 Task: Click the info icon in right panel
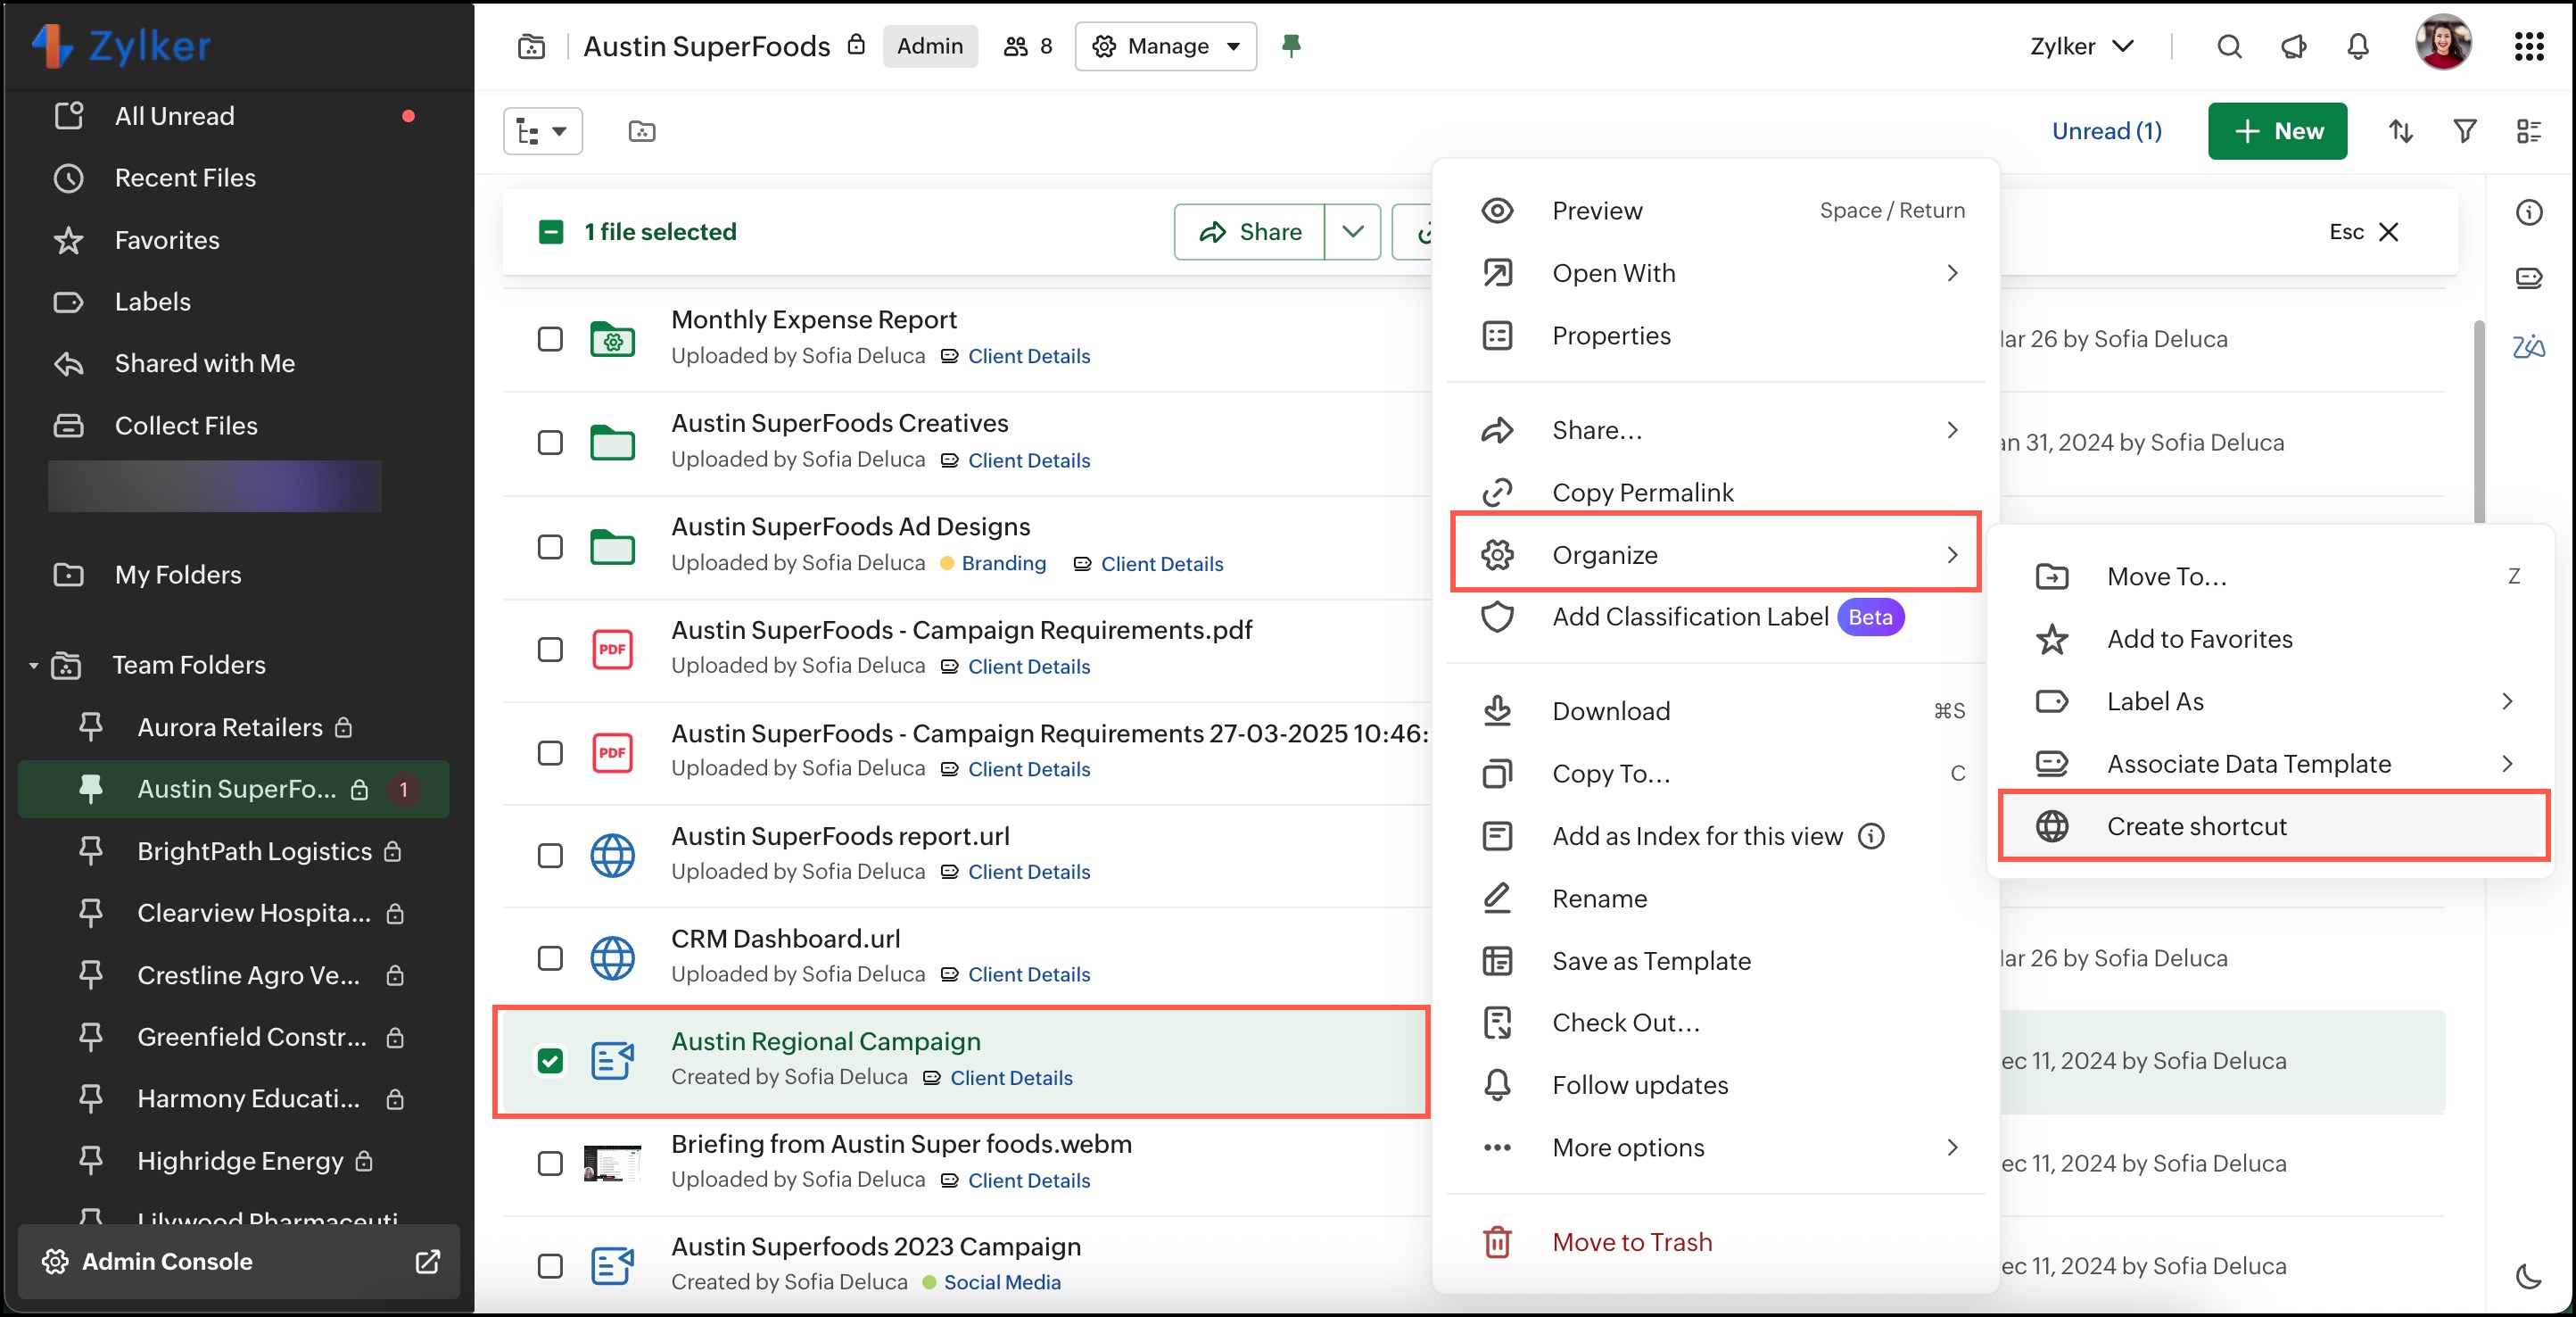[x=2528, y=212]
